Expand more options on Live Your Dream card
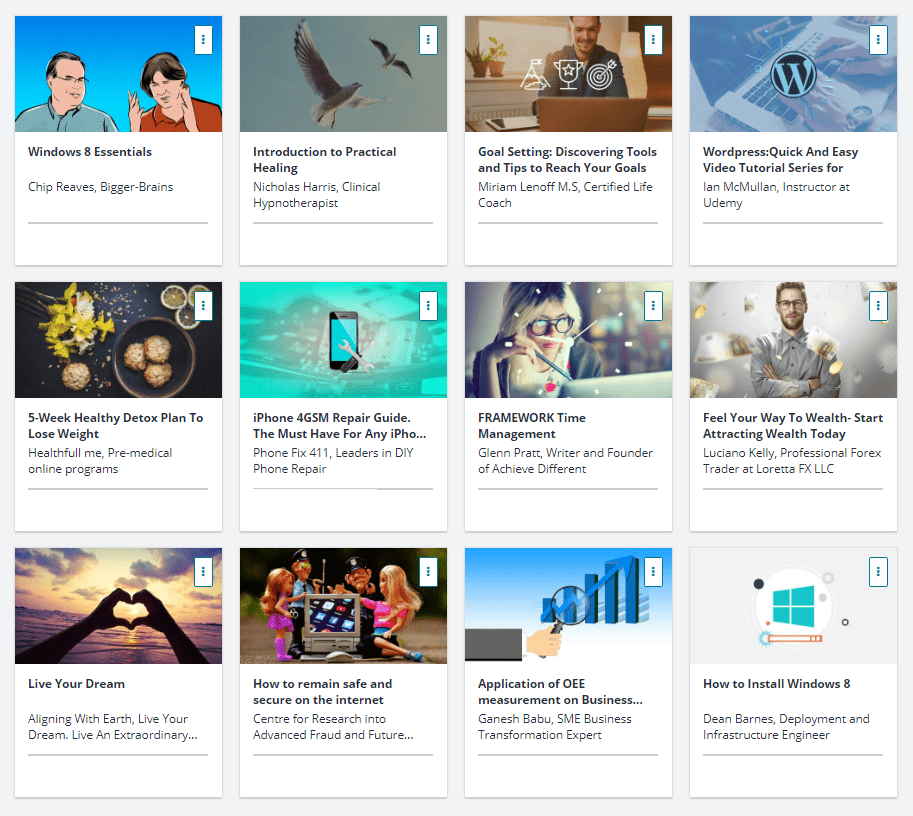 (x=203, y=572)
